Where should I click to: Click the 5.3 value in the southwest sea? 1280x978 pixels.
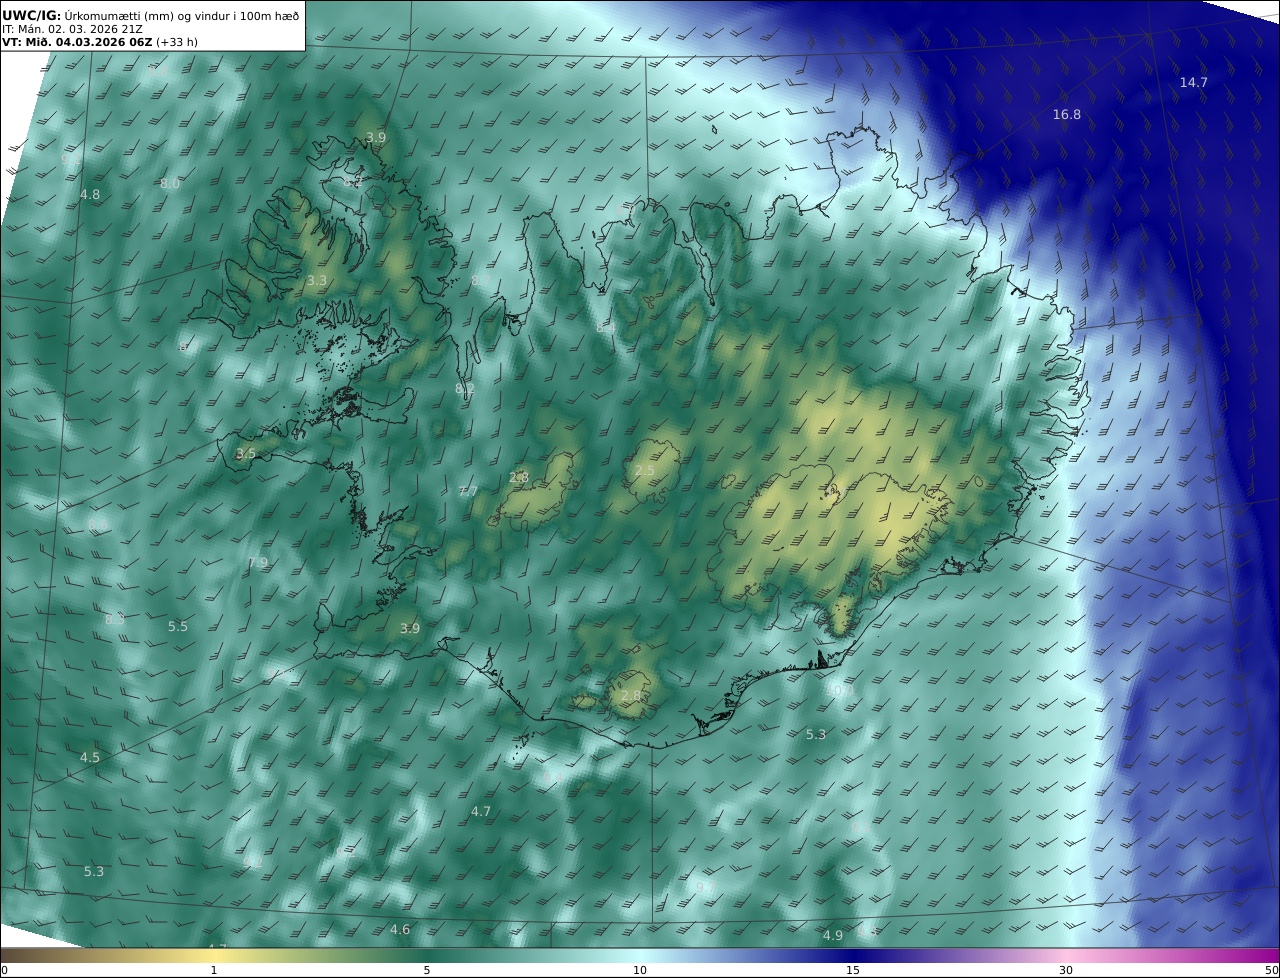tap(93, 871)
